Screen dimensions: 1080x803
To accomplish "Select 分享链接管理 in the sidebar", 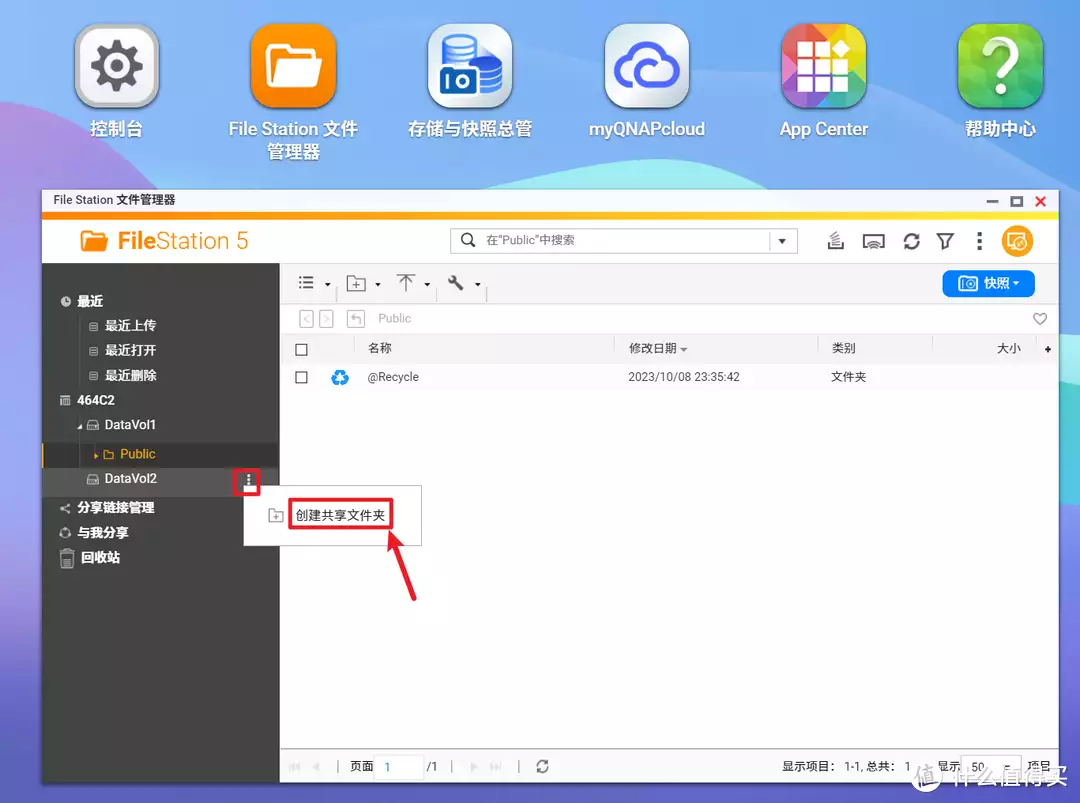I will pyautogui.click(x=116, y=508).
